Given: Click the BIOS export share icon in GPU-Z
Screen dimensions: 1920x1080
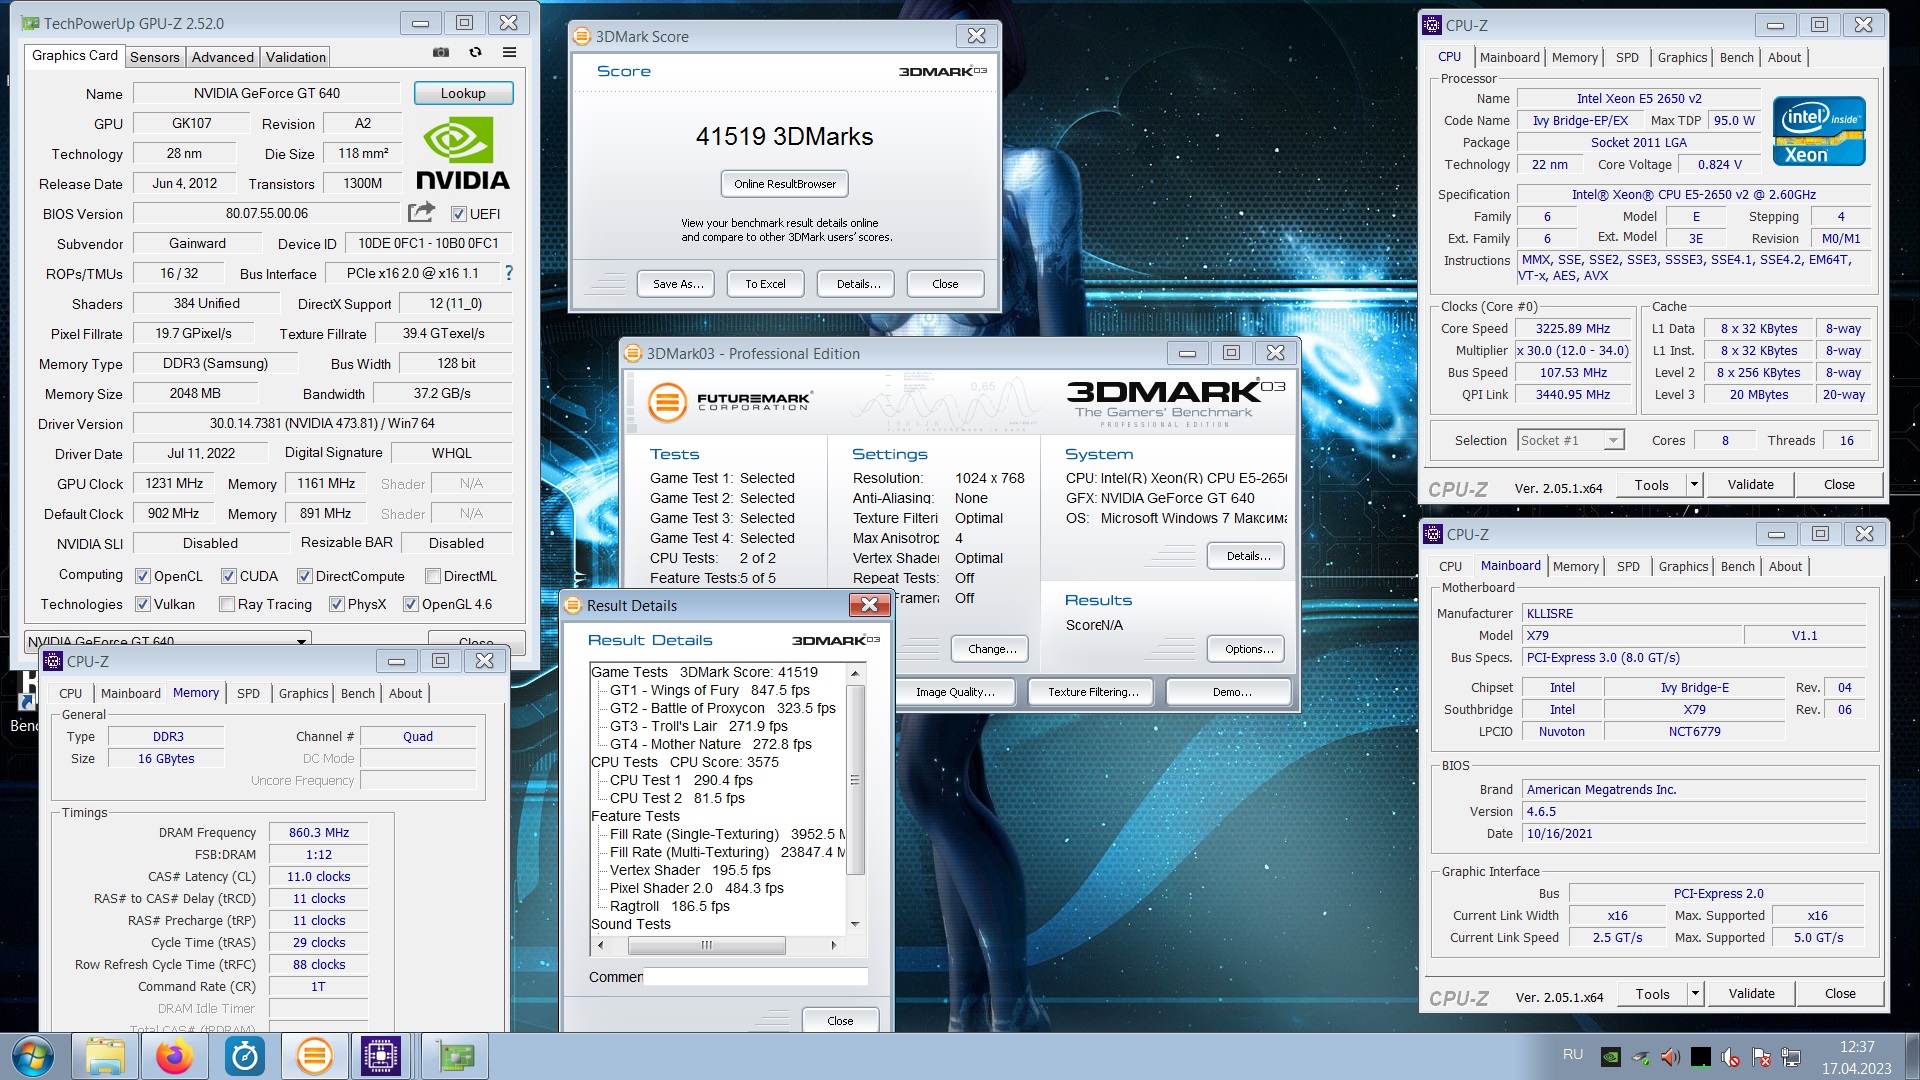Looking at the screenshot, I should coord(421,212).
